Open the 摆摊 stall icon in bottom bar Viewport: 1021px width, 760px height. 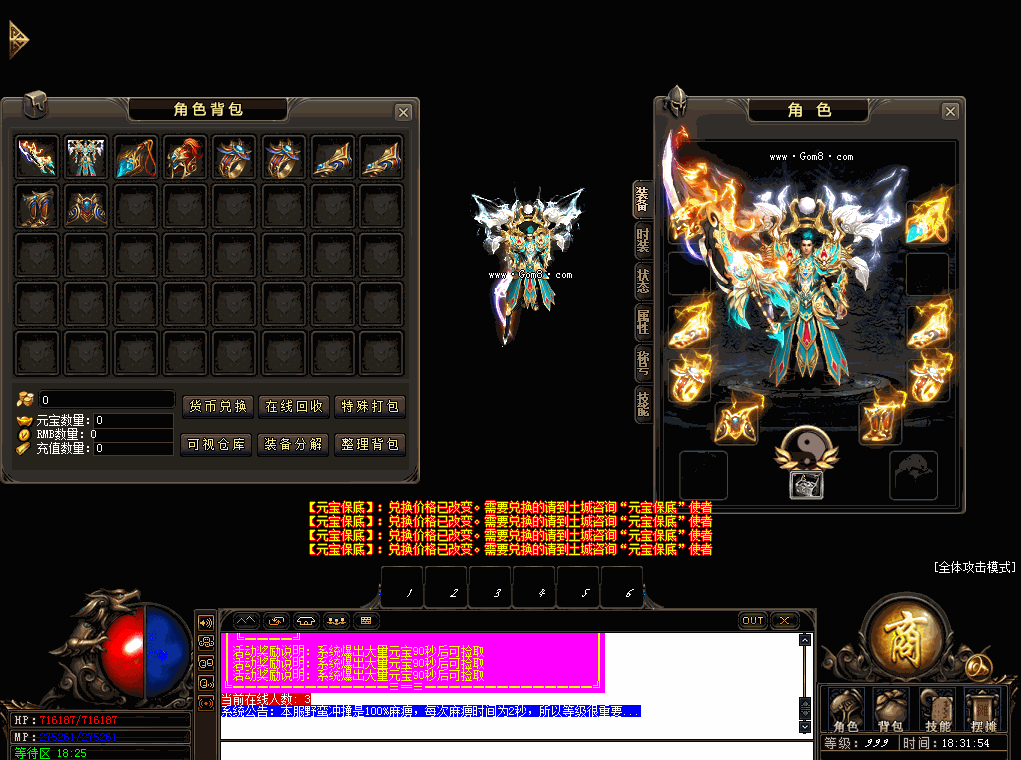[983, 709]
